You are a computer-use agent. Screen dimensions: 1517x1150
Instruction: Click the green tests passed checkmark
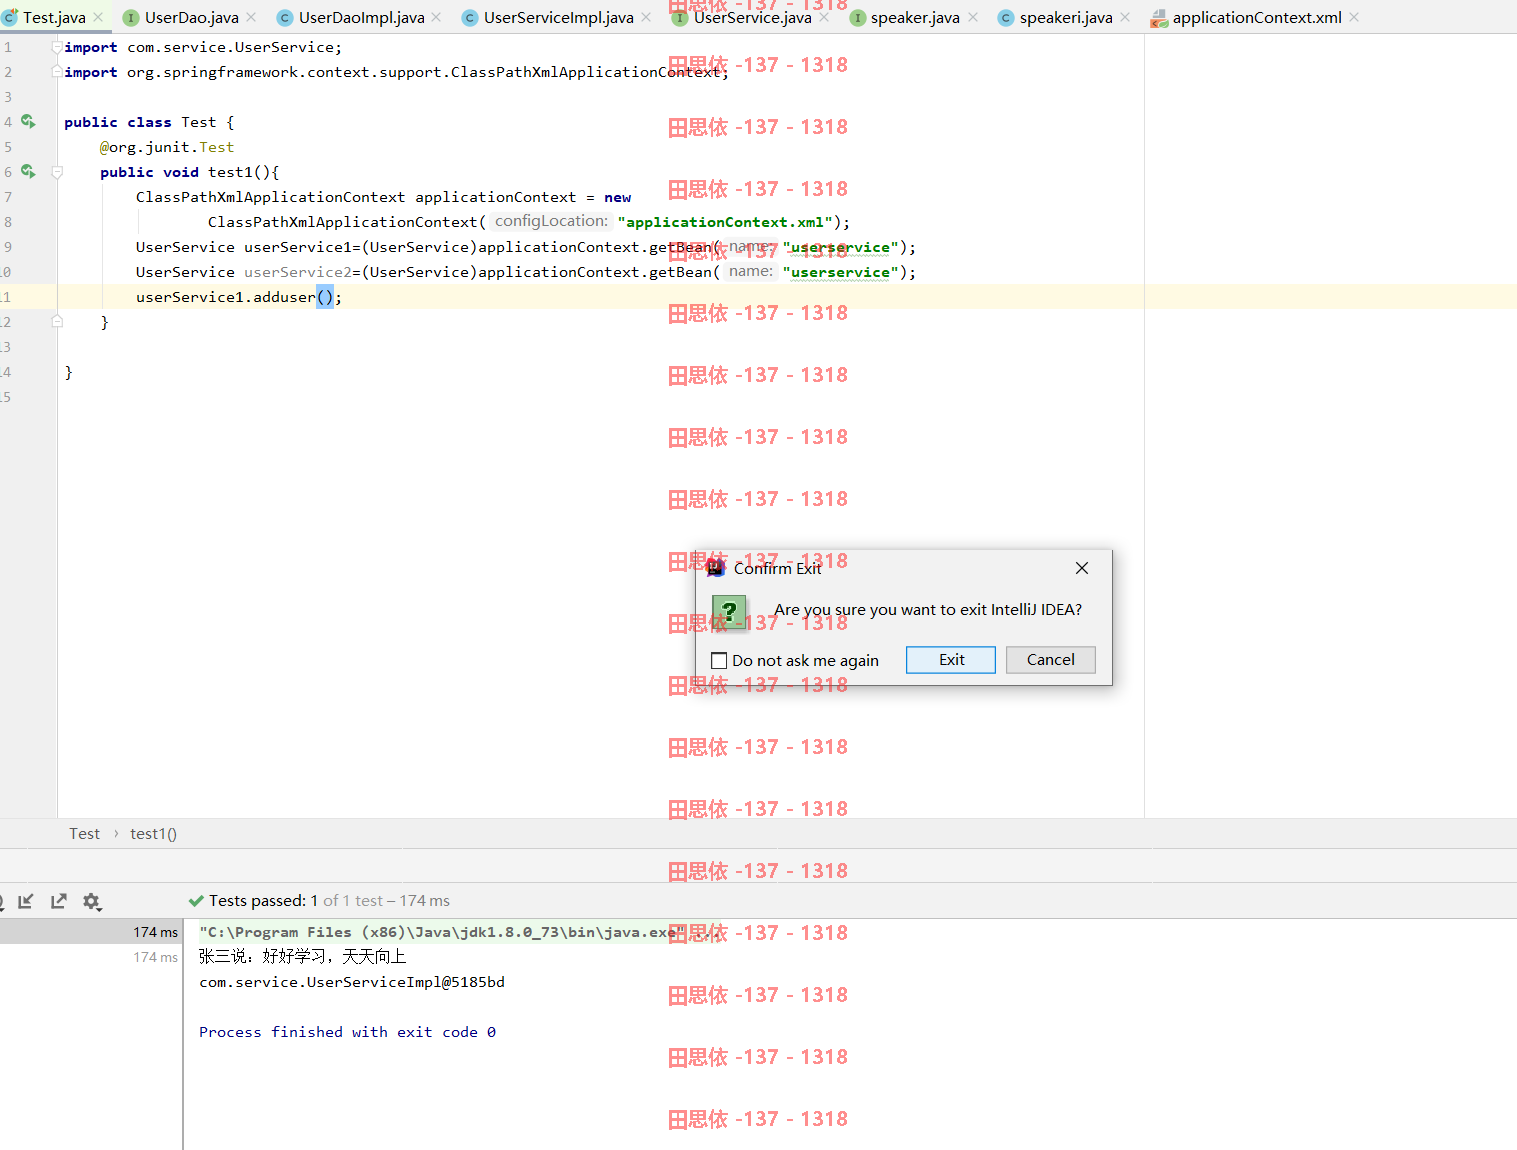[x=196, y=901]
